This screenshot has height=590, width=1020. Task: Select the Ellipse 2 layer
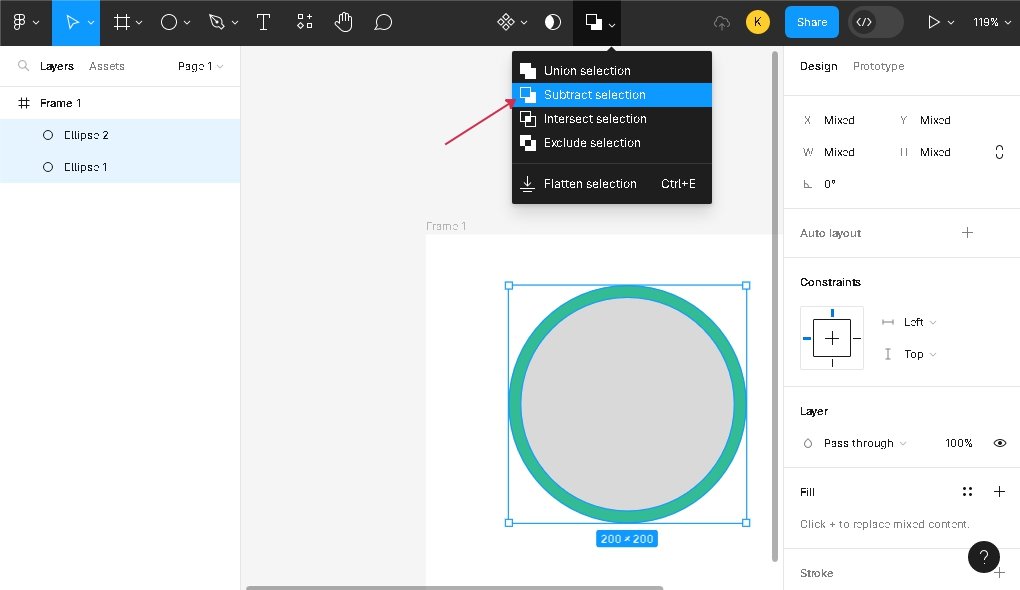[x=120, y=135]
